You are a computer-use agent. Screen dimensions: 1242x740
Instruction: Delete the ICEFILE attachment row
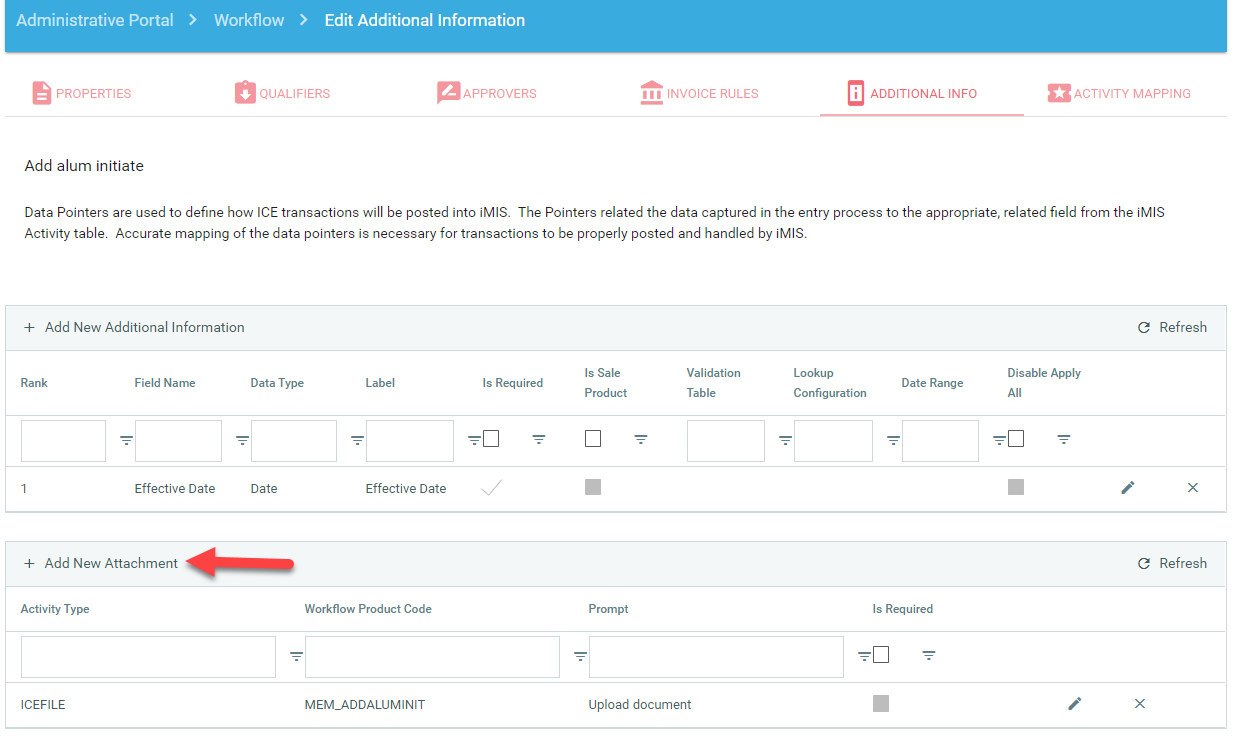(1139, 704)
